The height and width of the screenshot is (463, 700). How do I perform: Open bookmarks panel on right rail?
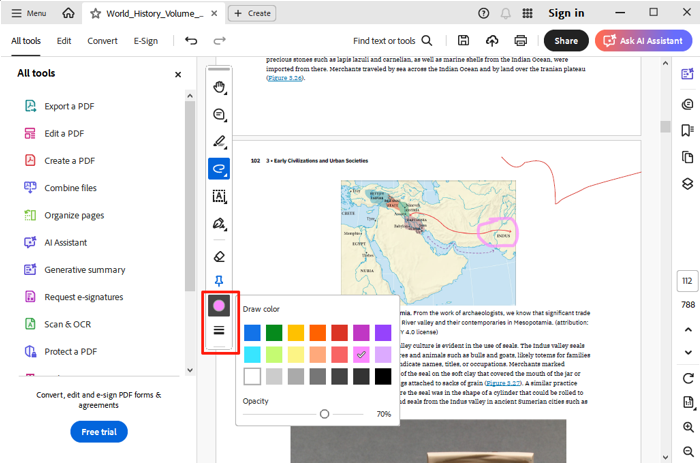tap(688, 130)
